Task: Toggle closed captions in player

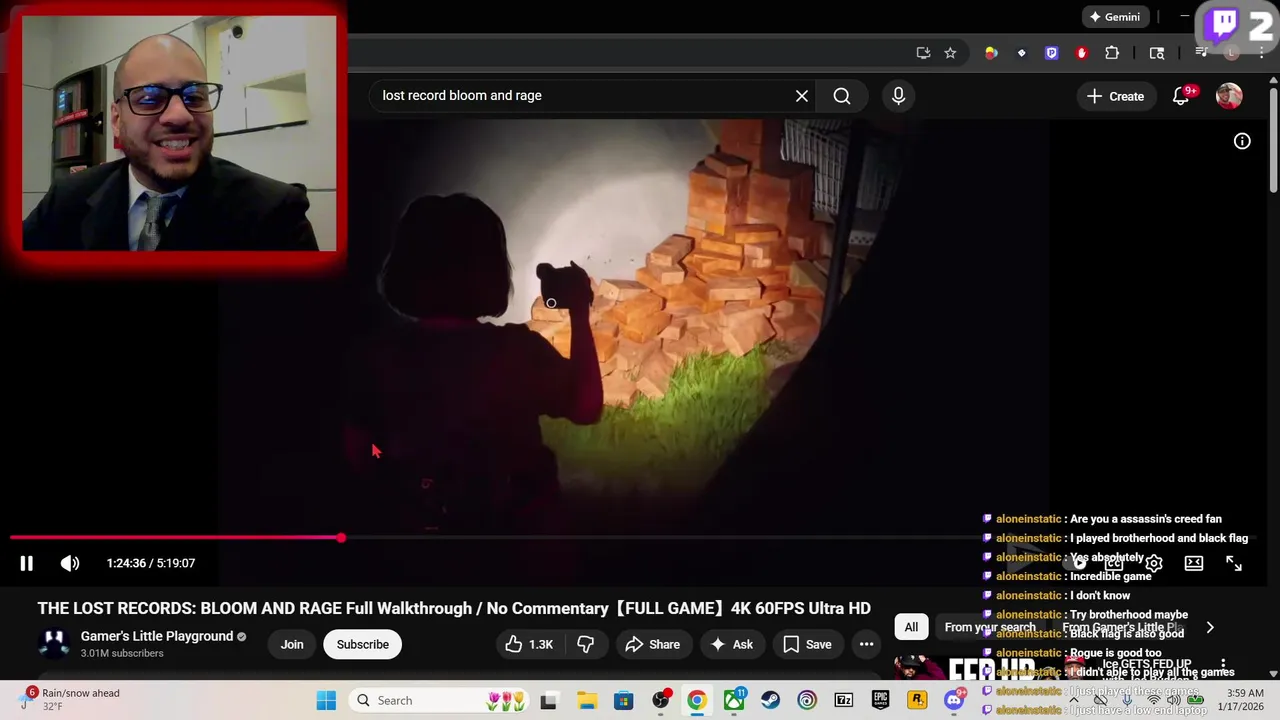Action: click(1113, 563)
